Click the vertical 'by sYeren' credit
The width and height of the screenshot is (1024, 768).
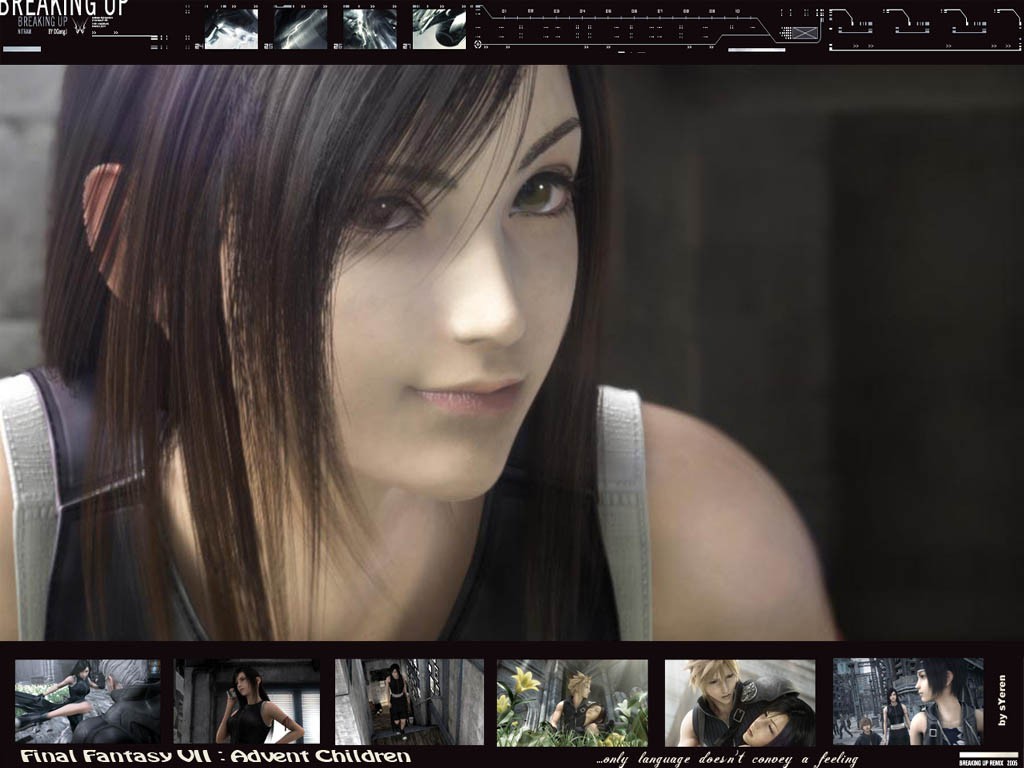pyautogui.click(x=1002, y=700)
